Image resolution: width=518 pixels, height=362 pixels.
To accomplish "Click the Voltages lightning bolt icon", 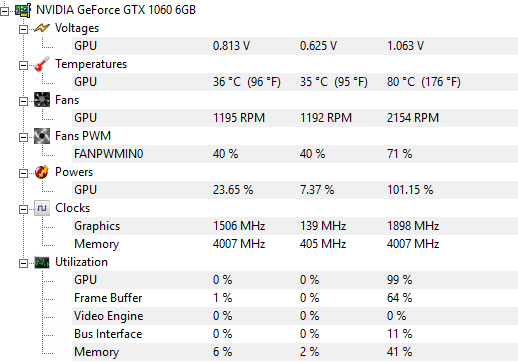I will coord(42,28).
